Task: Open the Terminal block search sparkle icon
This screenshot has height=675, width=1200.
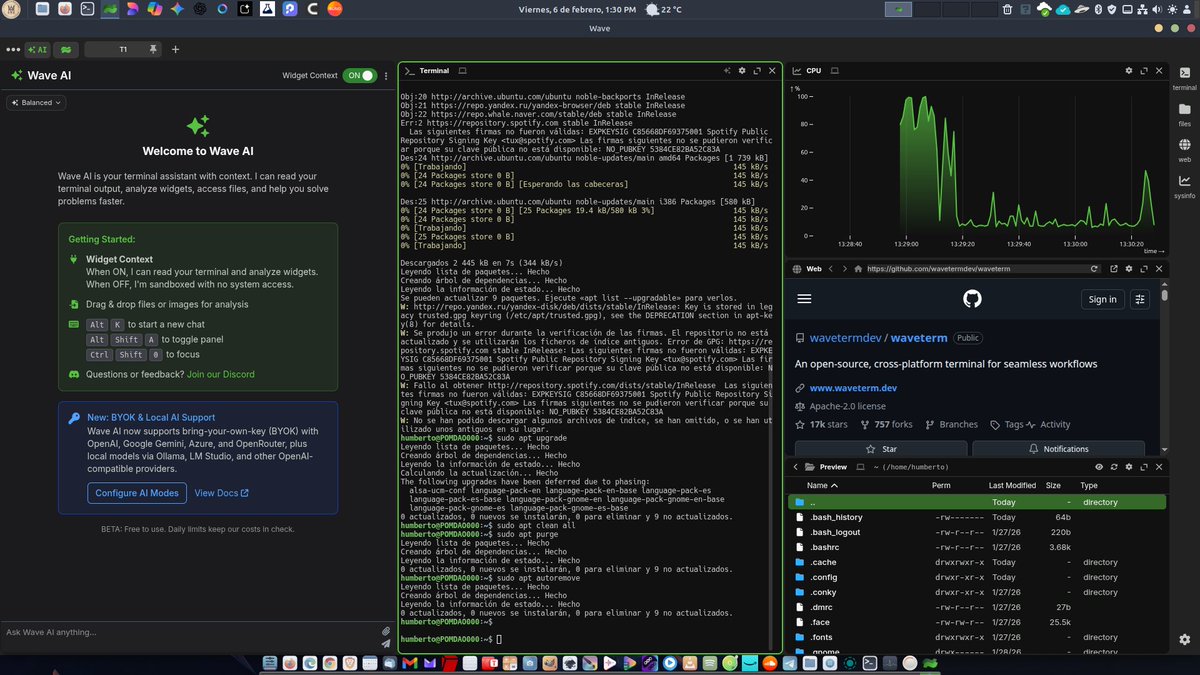Action: [x=727, y=71]
